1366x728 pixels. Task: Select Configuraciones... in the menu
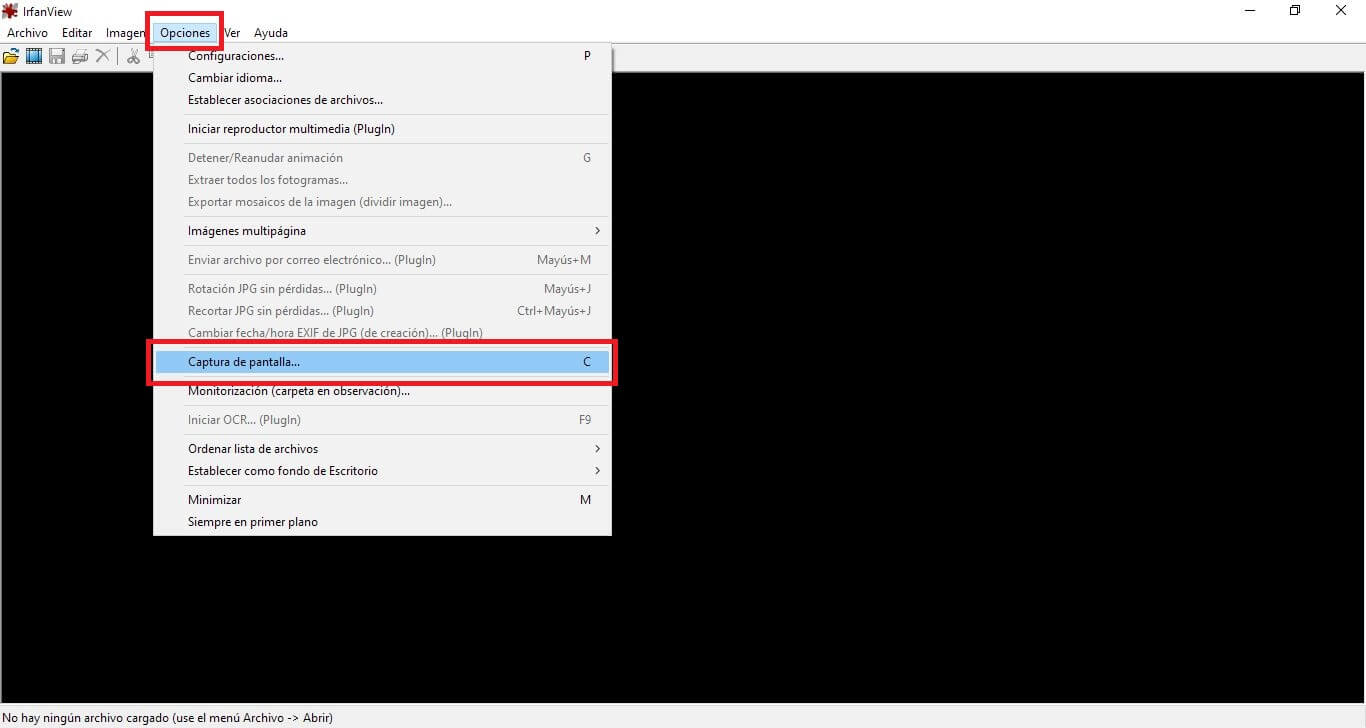(x=381, y=56)
